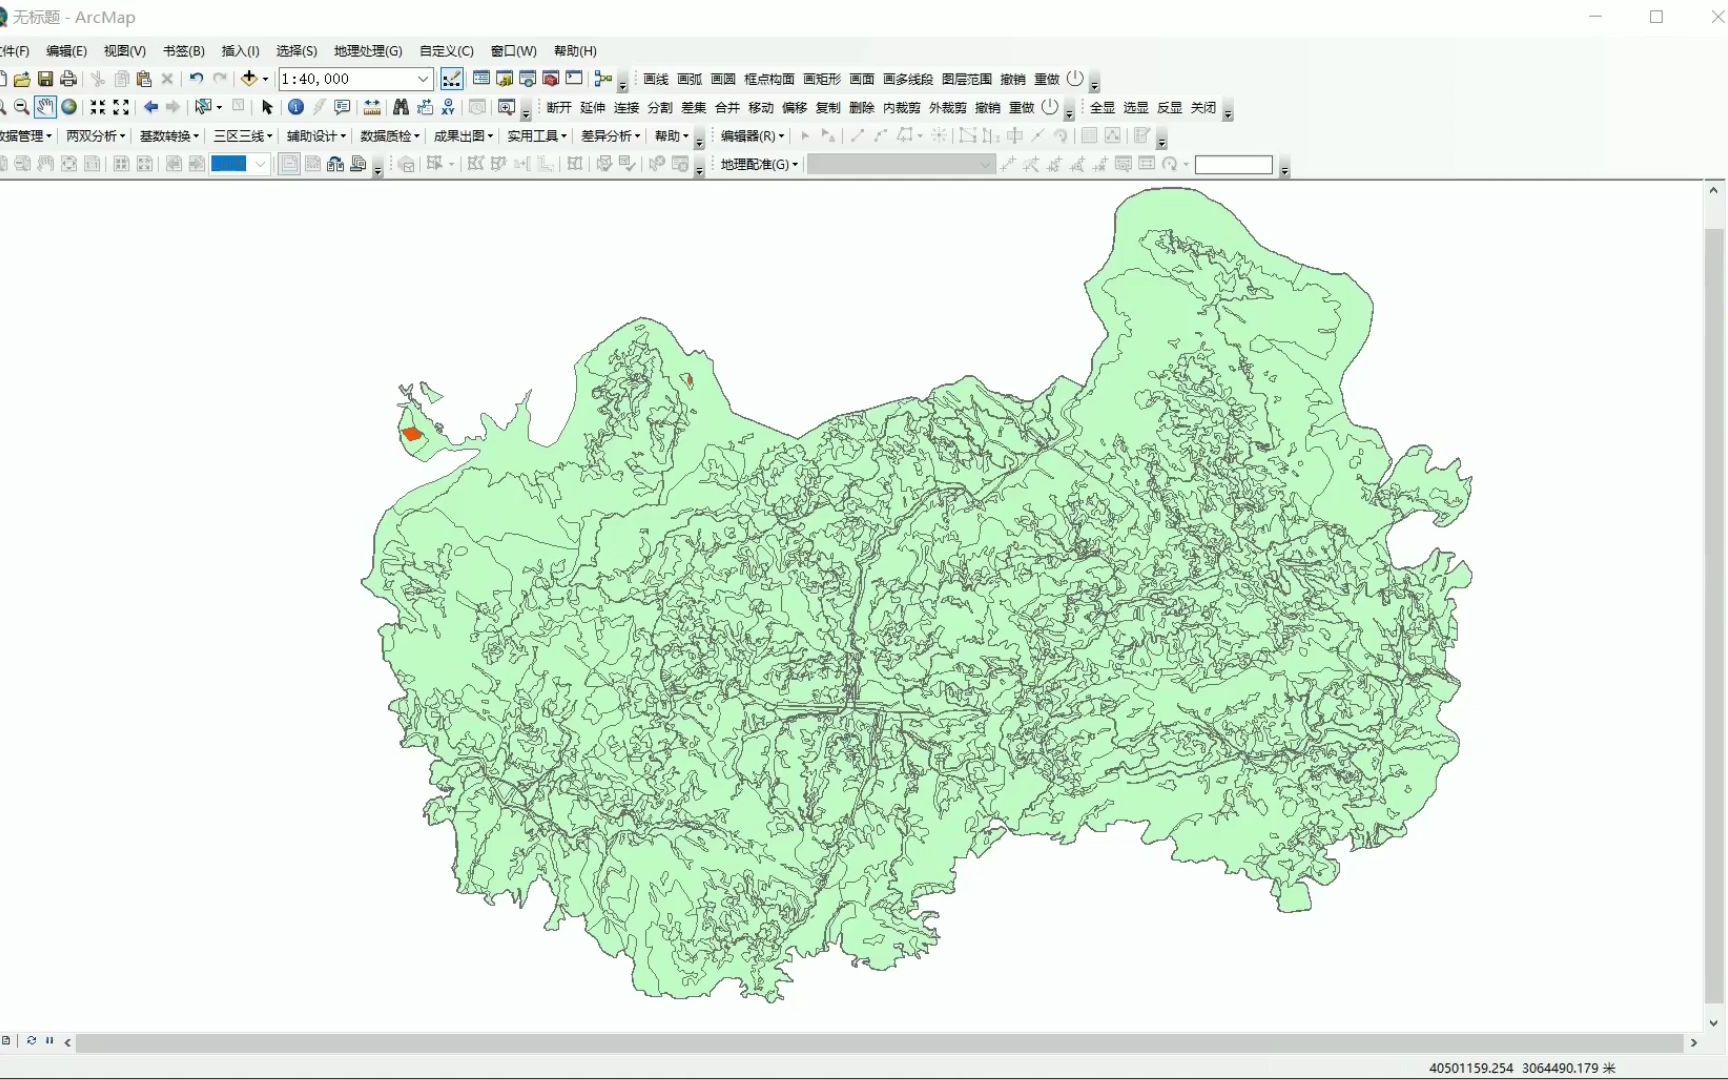Go back to previous extent with blue arrow
1728x1080 pixels.
pyautogui.click(x=150, y=107)
